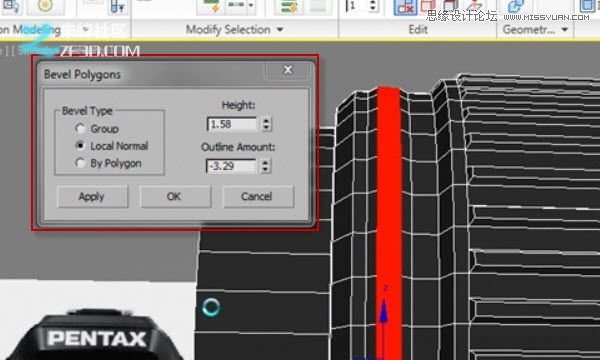
Task: Select the By Polygon bevel type
Action: coord(80,163)
